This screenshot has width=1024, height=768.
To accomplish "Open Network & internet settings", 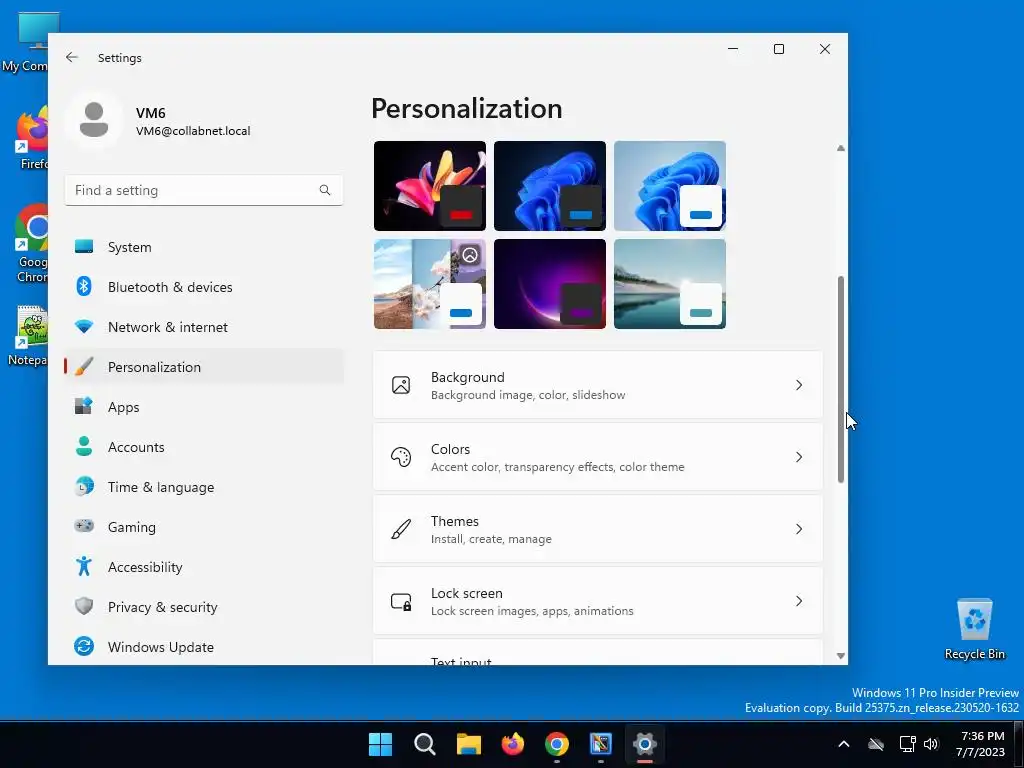I will tap(204, 327).
